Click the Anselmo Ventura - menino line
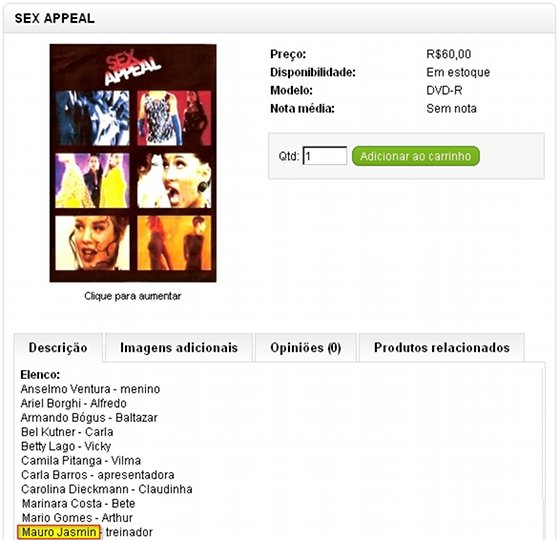 pyautogui.click(x=90, y=389)
